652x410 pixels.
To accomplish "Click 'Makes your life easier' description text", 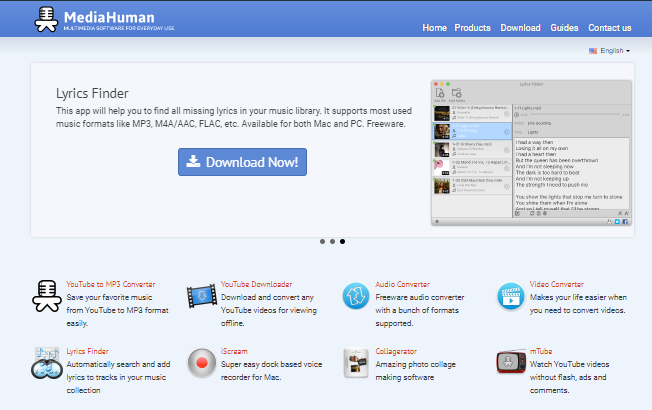I will [578, 304].
